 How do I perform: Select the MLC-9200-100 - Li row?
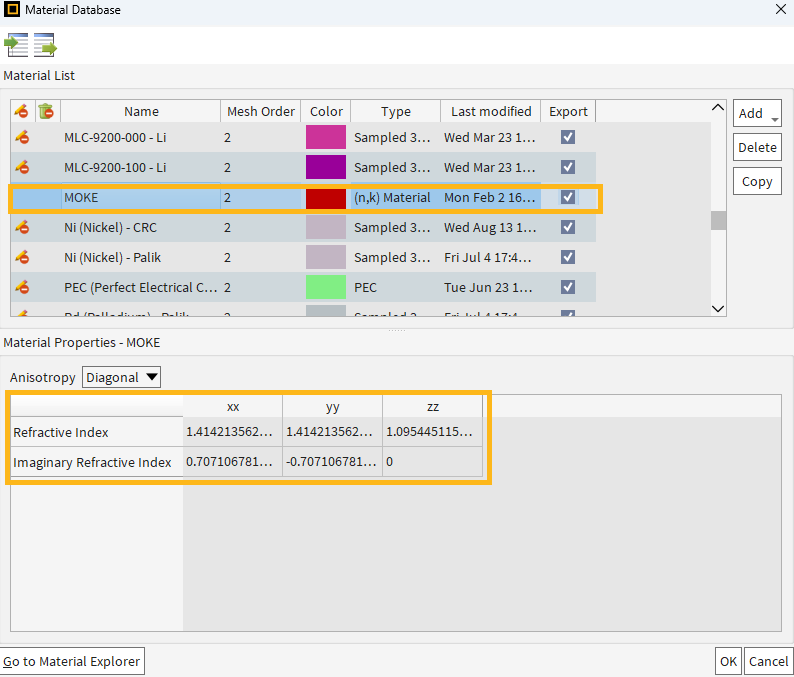(x=303, y=167)
